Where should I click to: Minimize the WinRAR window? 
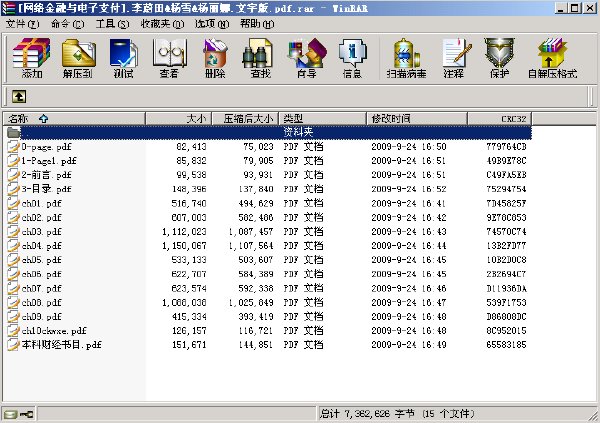click(x=561, y=8)
